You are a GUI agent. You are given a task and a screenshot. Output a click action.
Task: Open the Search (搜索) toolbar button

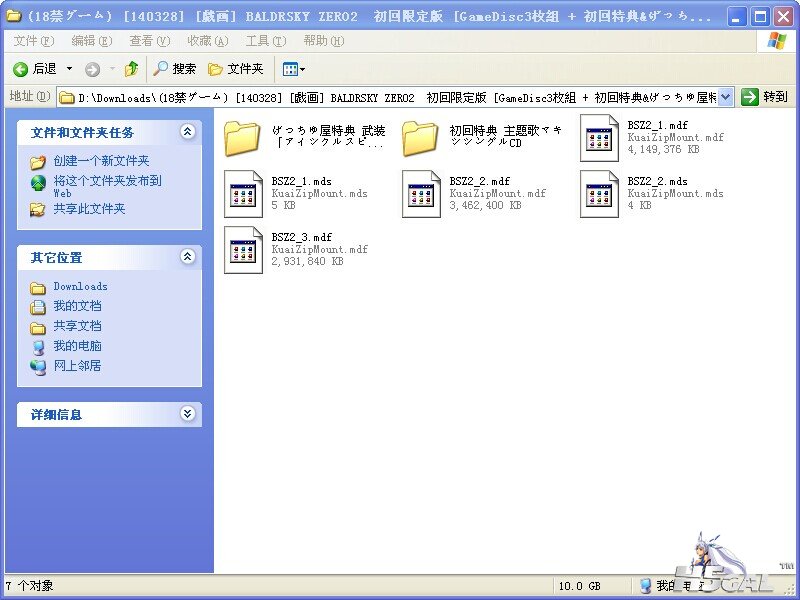point(174,68)
